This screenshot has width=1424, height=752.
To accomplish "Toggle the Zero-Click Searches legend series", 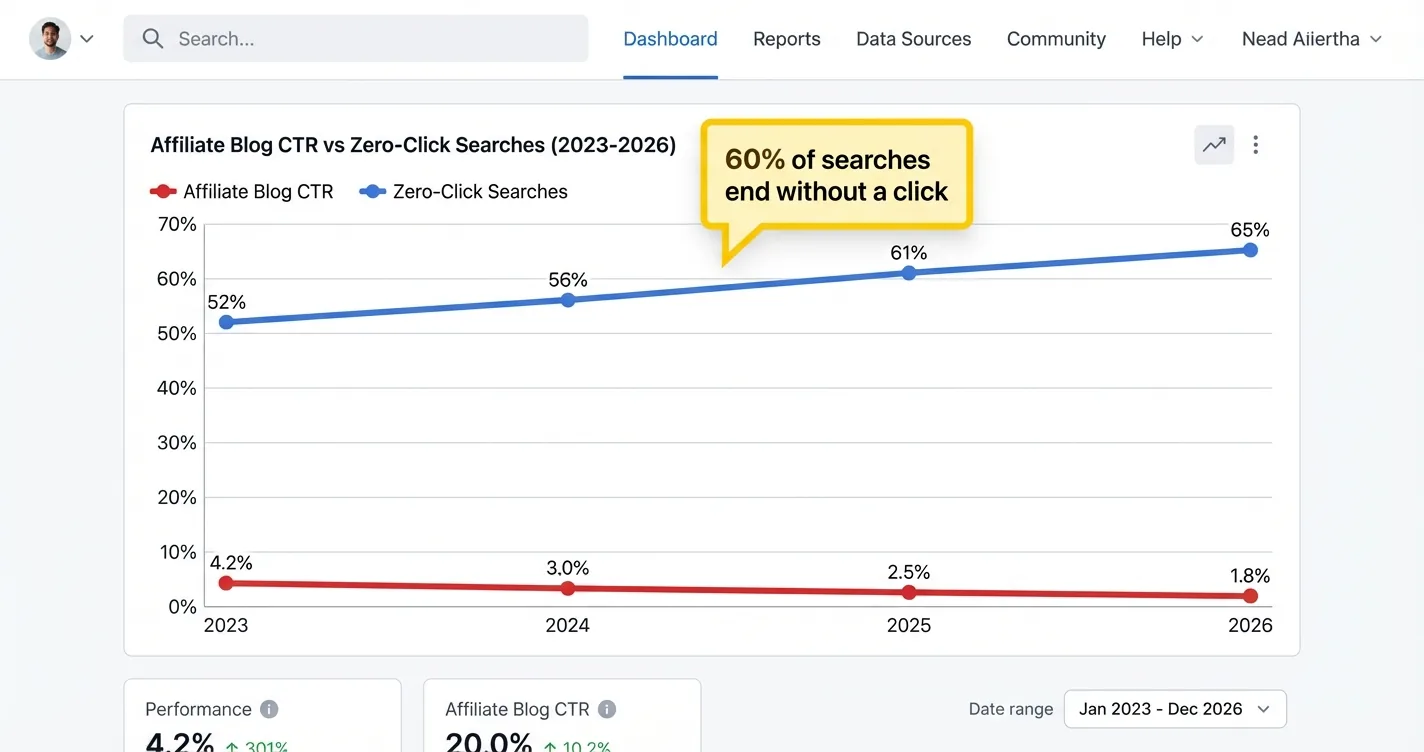I will point(462,191).
